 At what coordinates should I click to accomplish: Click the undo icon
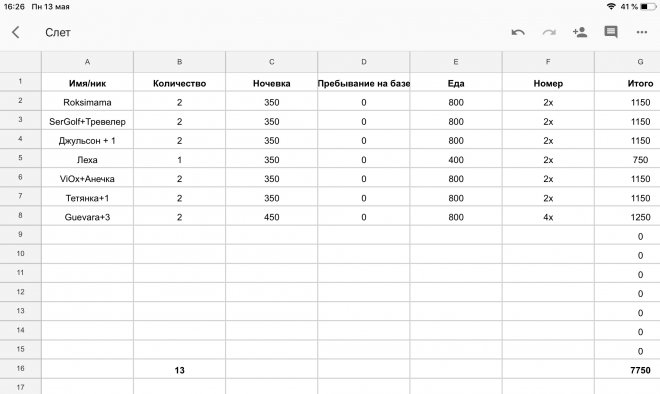[x=518, y=32]
